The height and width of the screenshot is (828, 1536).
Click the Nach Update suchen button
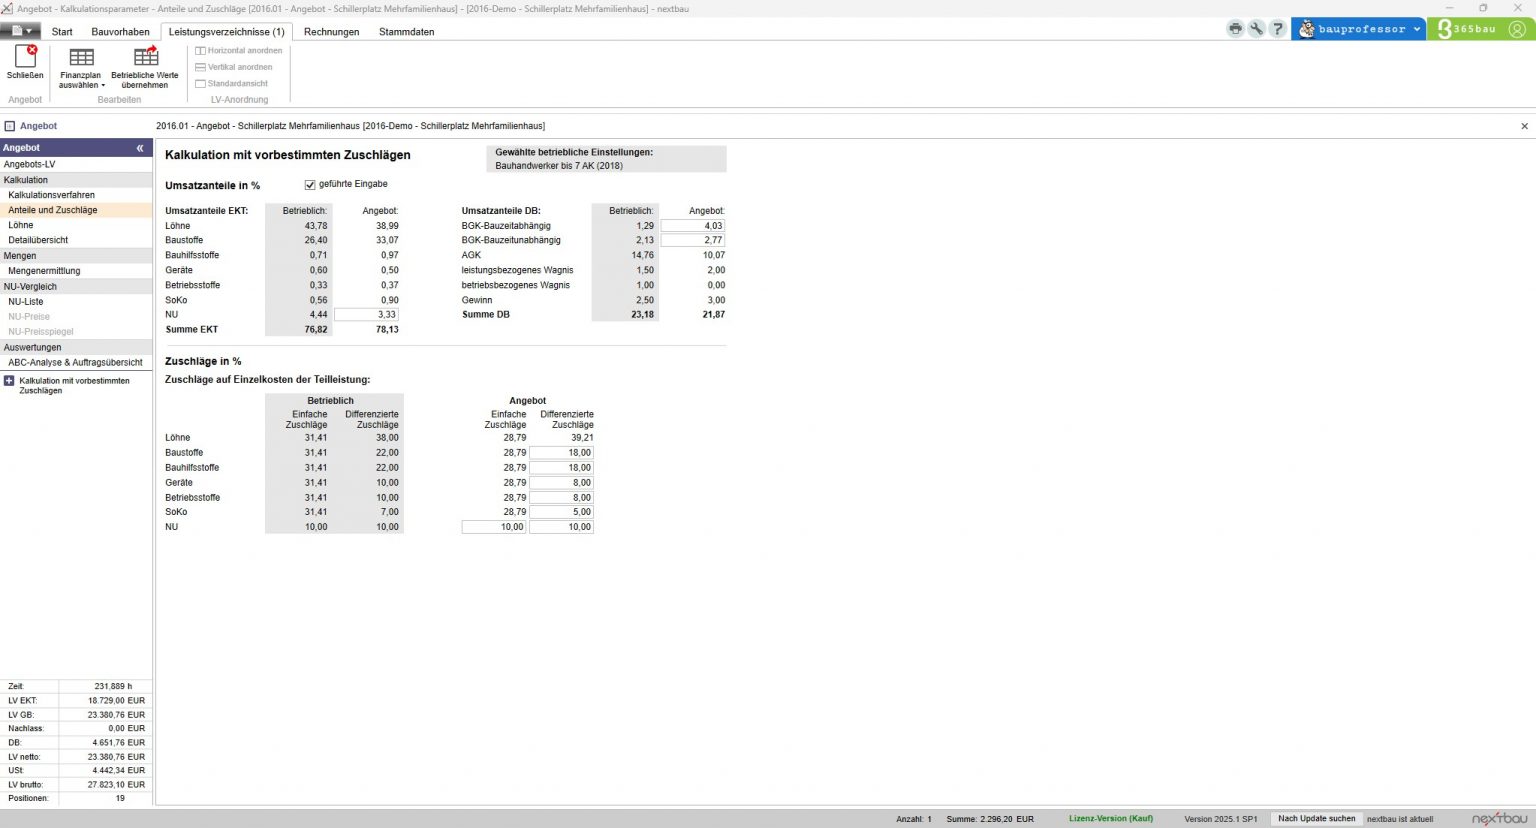point(1316,818)
